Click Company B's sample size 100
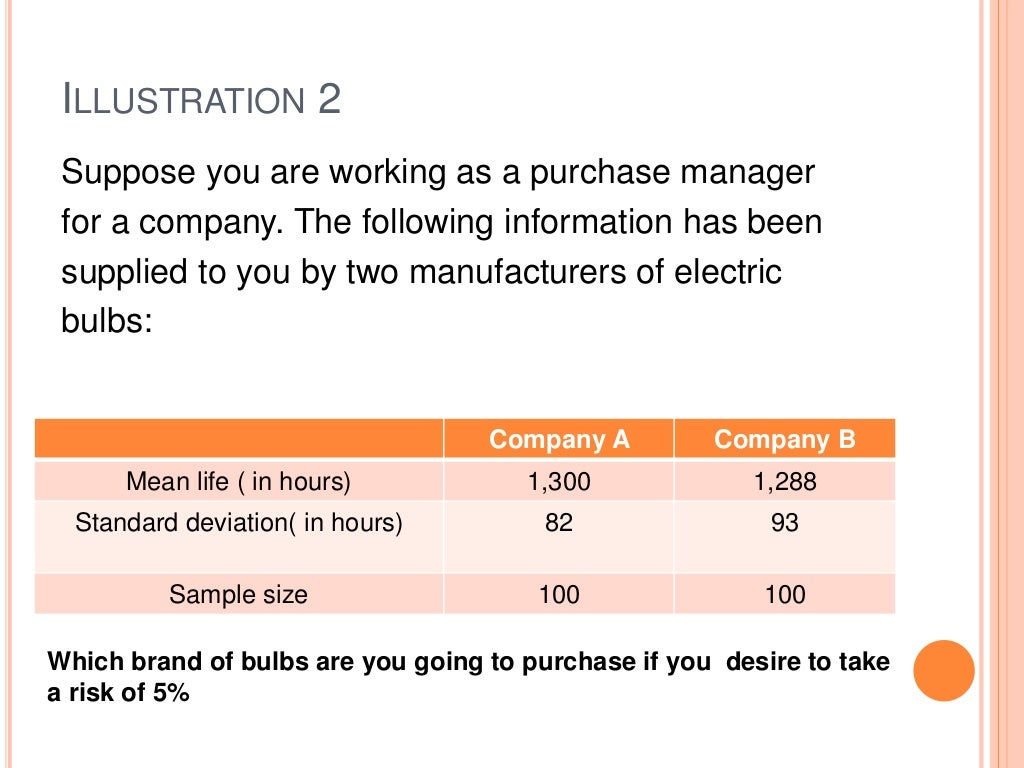The height and width of the screenshot is (768, 1024). [x=784, y=594]
